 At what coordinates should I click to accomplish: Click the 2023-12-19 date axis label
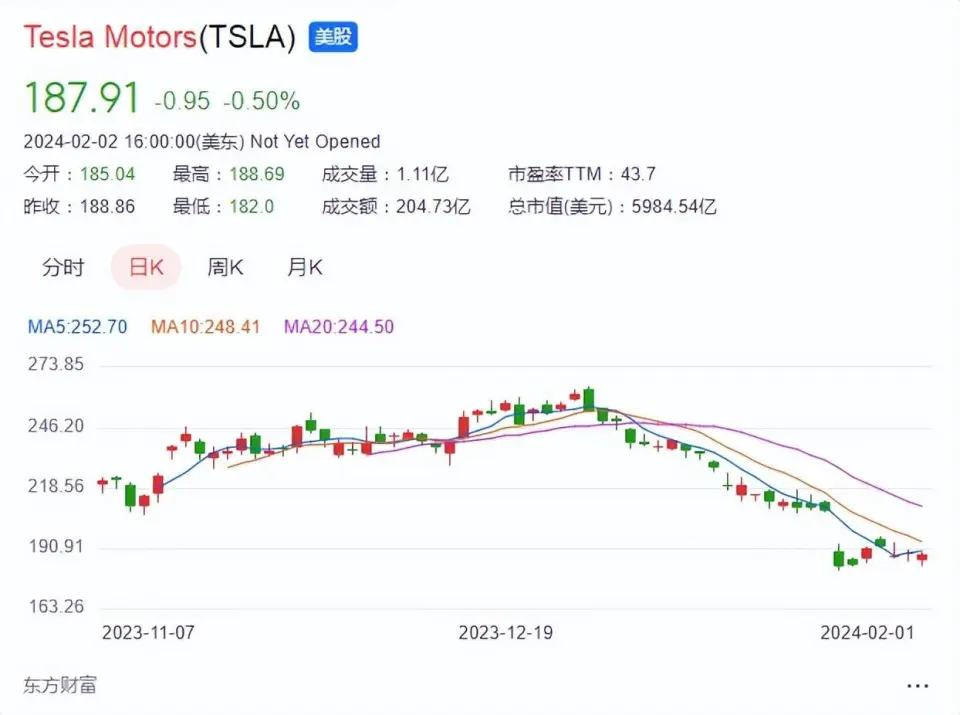pos(505,633)
